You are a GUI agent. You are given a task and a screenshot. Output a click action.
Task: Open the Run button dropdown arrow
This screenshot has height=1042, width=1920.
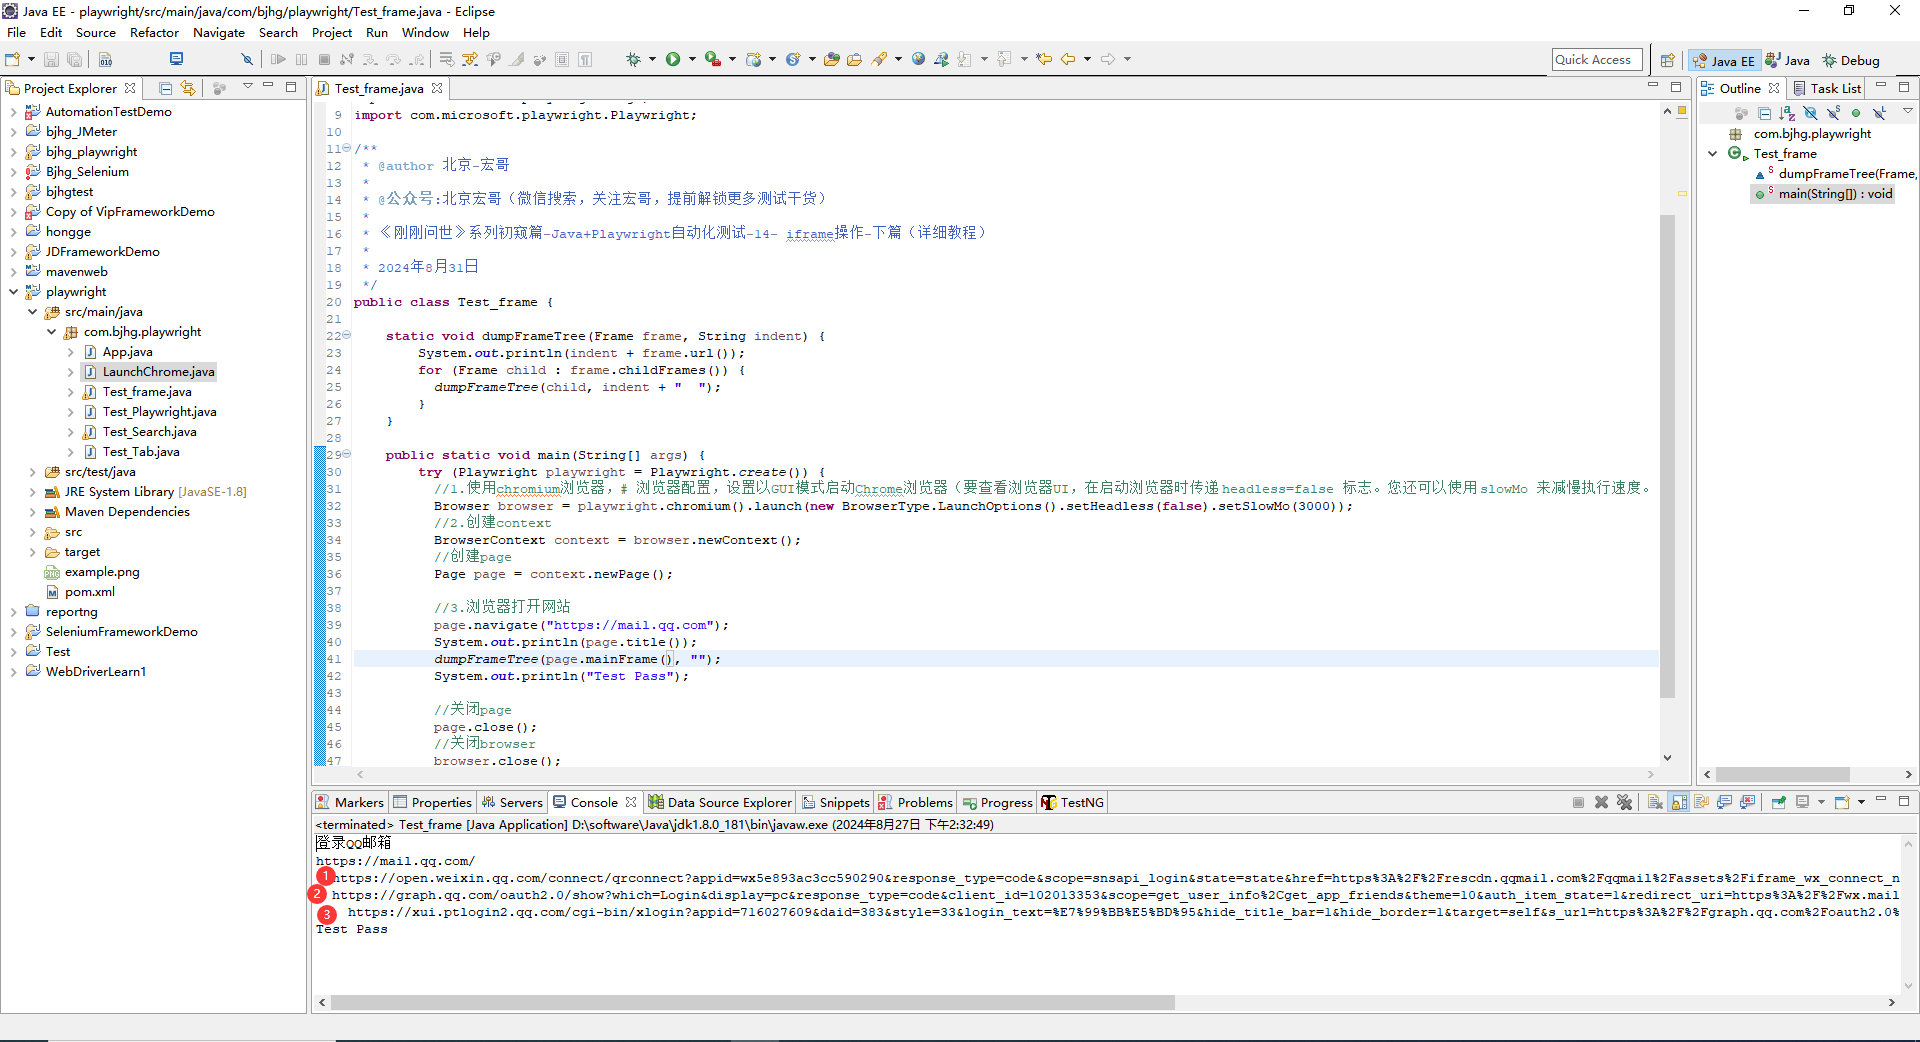tap(692, 59)
